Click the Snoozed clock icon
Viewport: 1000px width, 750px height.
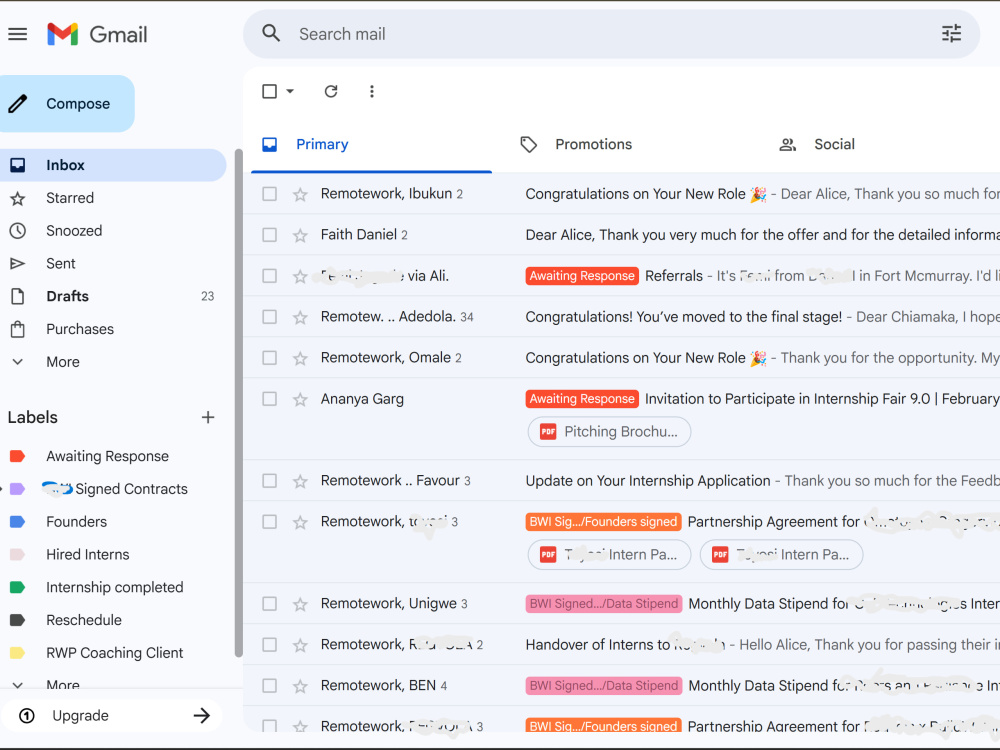pos(18,230)
